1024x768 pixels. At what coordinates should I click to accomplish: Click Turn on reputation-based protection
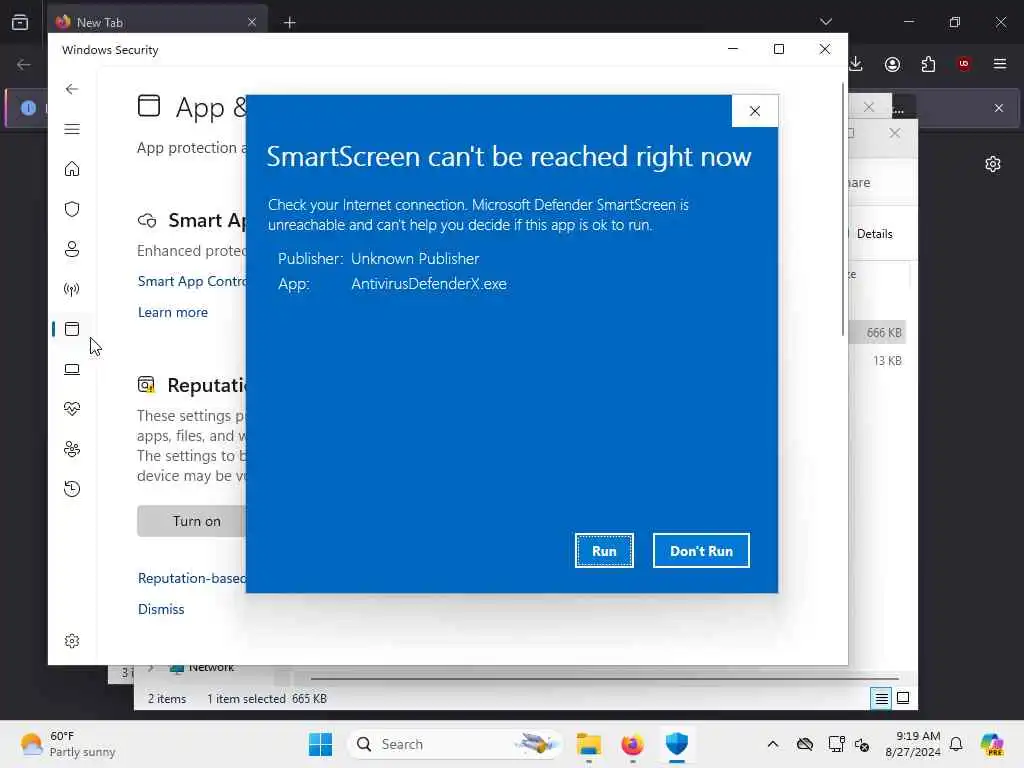tap(191, 521)
